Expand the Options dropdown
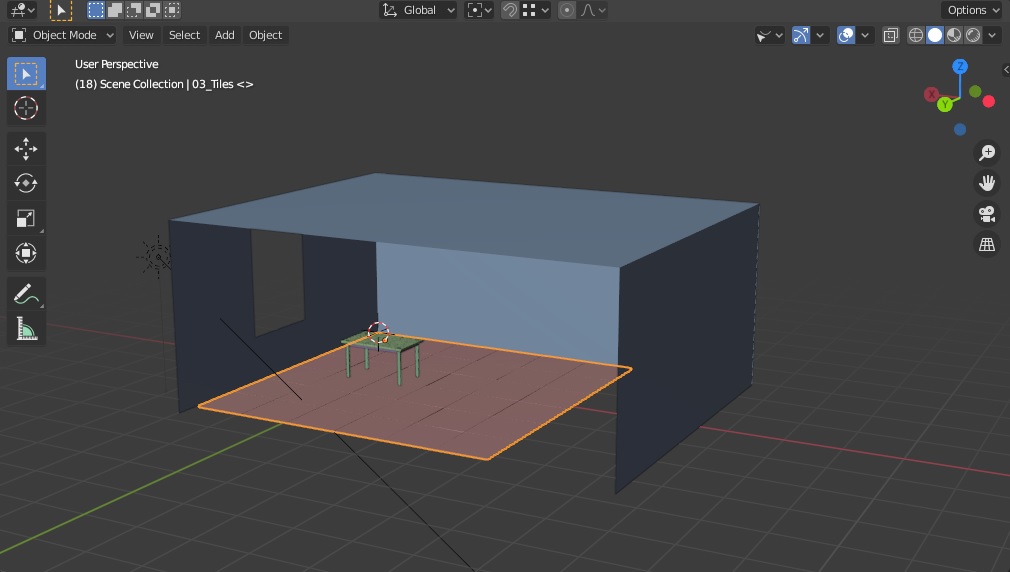Viewport: 1010px width, 572px height. (x=971, y=10)
